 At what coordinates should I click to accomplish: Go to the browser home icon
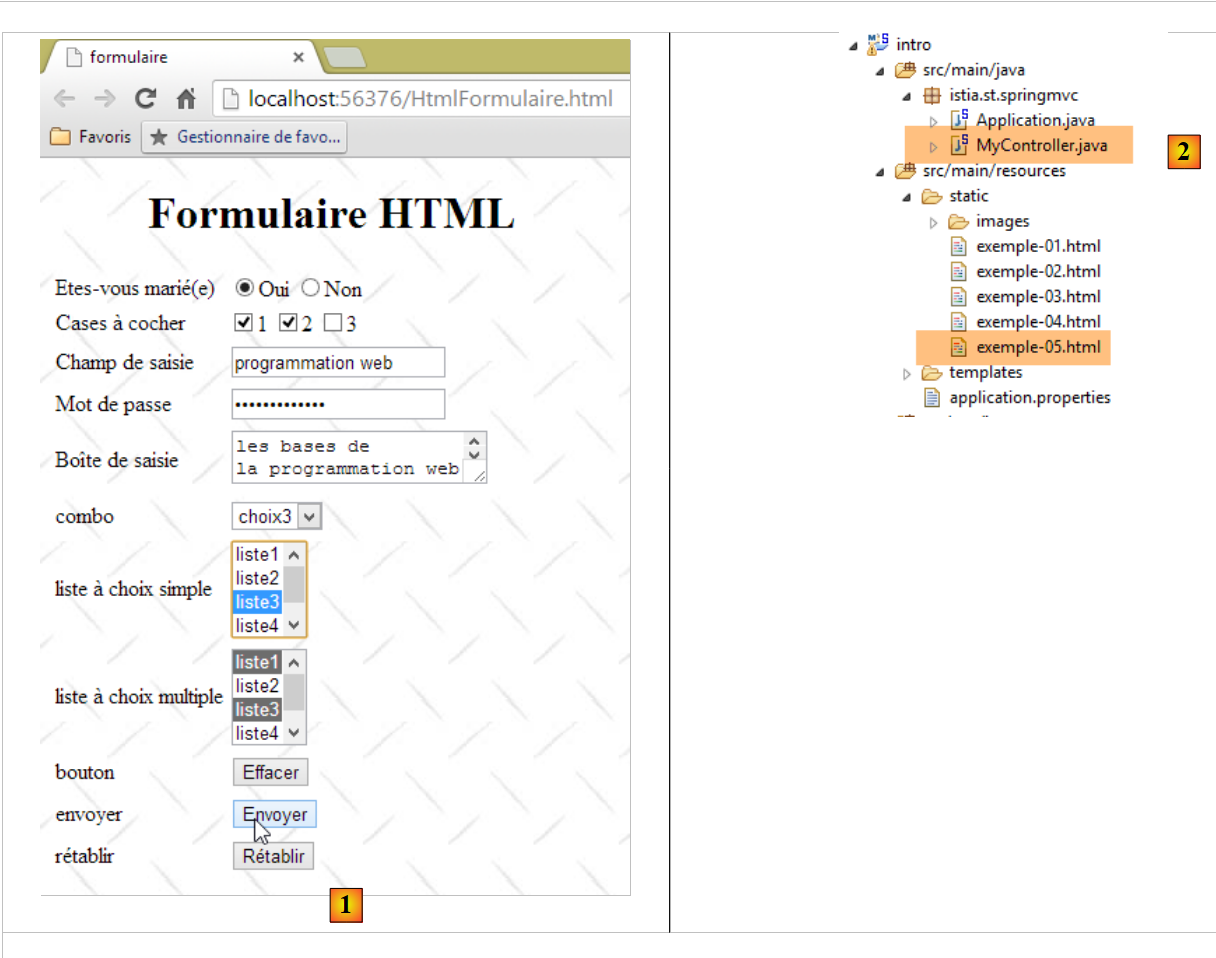click(186, 98)
